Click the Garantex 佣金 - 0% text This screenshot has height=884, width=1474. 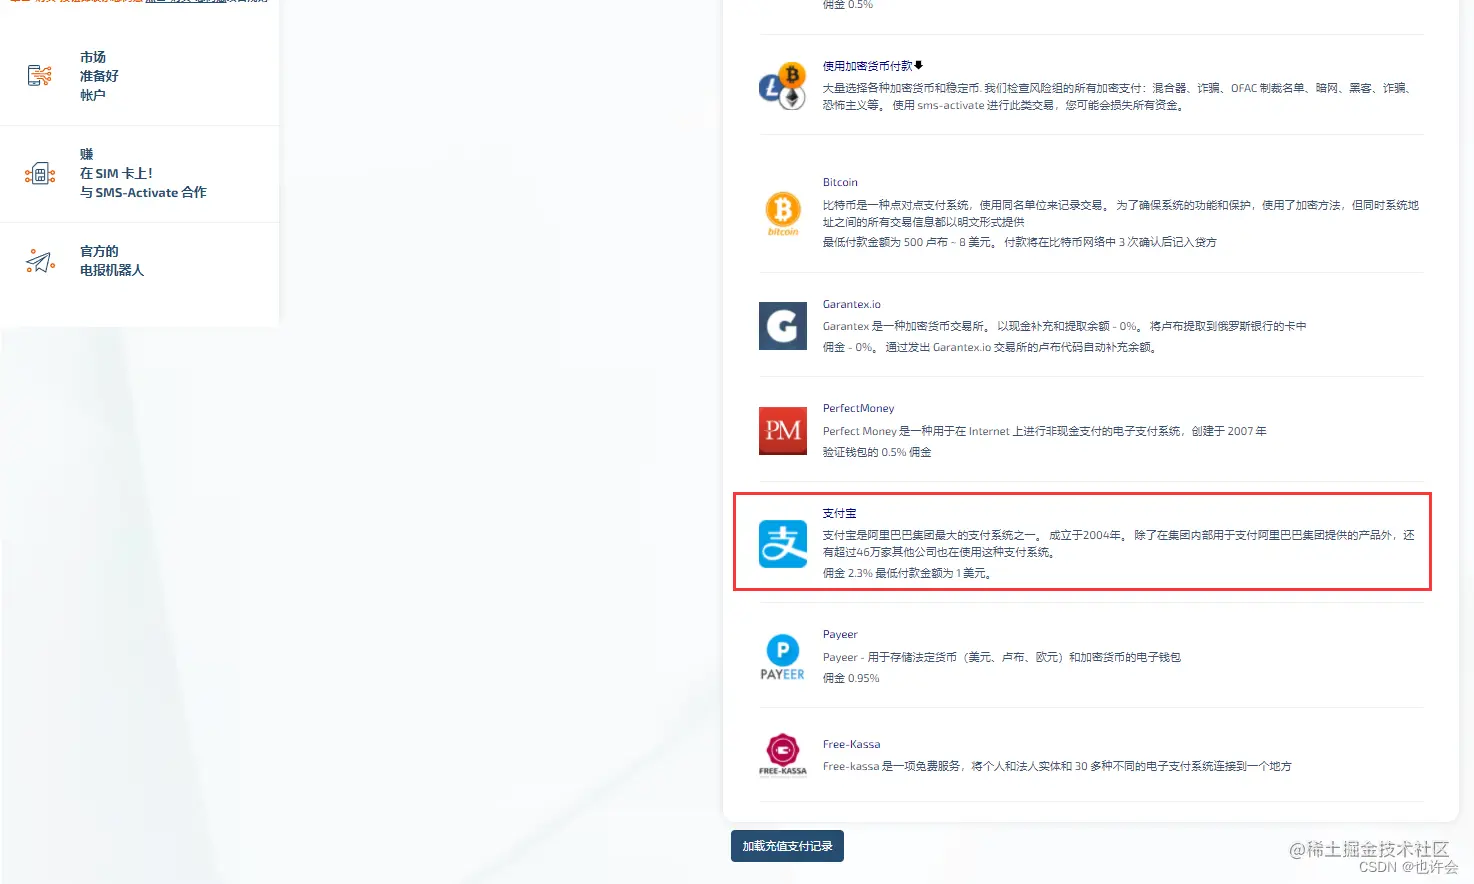990,347
